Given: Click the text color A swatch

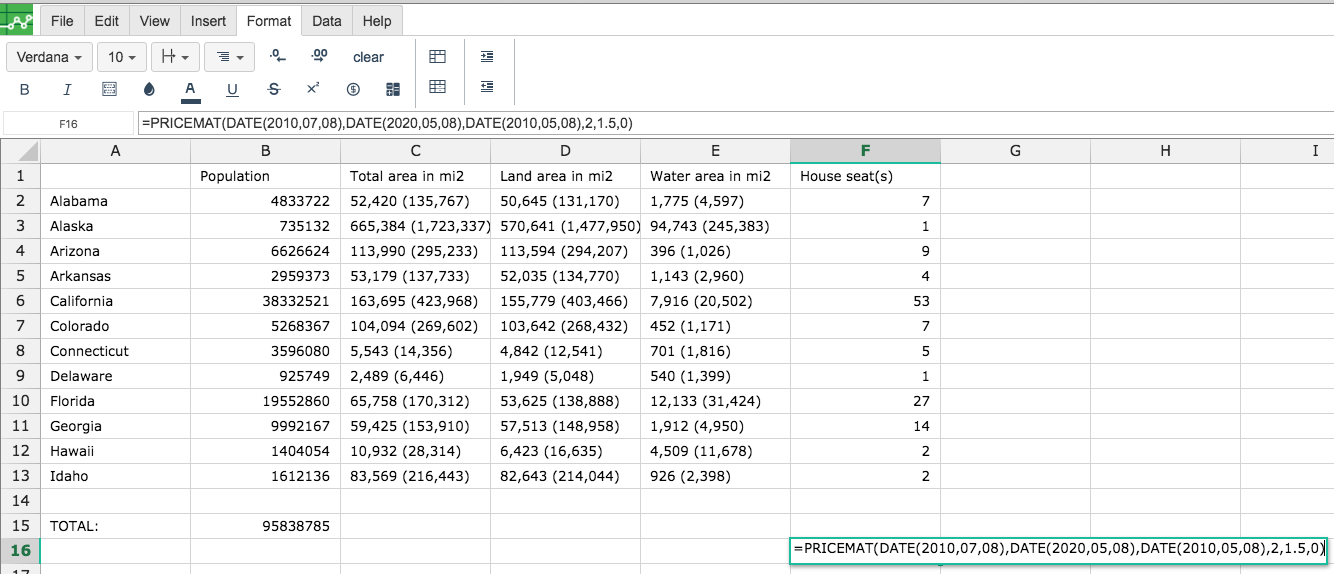Looking at the screenshot, I should [190, 89].
